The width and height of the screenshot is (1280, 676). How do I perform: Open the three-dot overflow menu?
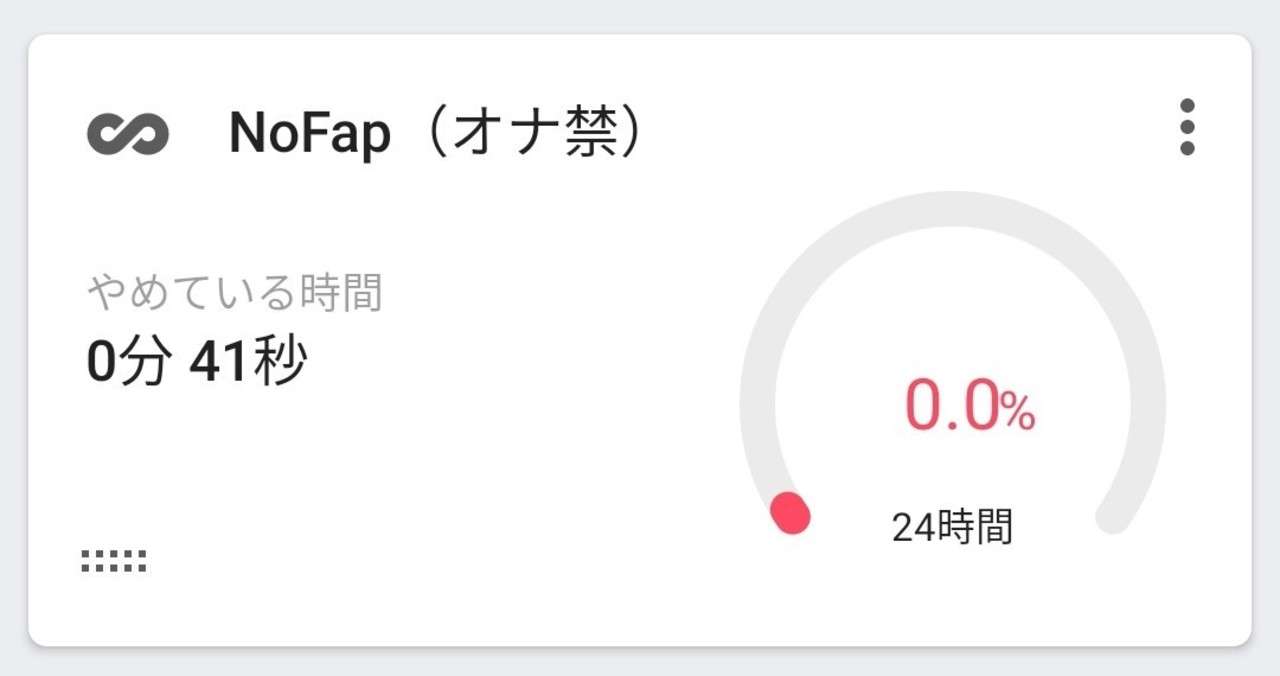1187,127
